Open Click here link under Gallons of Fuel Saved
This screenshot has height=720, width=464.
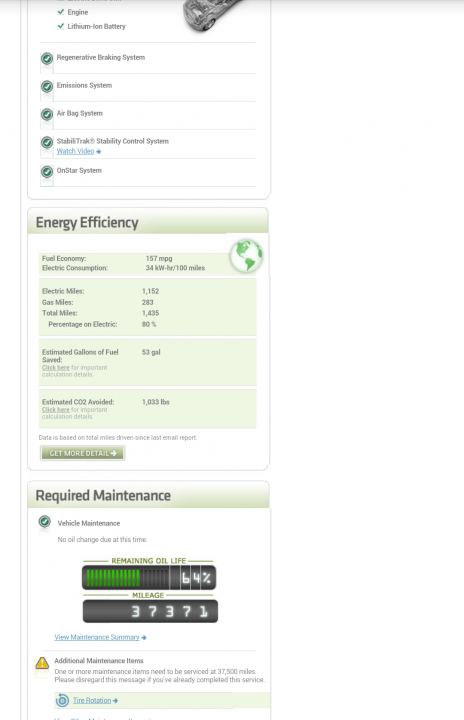tap(56, 368)
